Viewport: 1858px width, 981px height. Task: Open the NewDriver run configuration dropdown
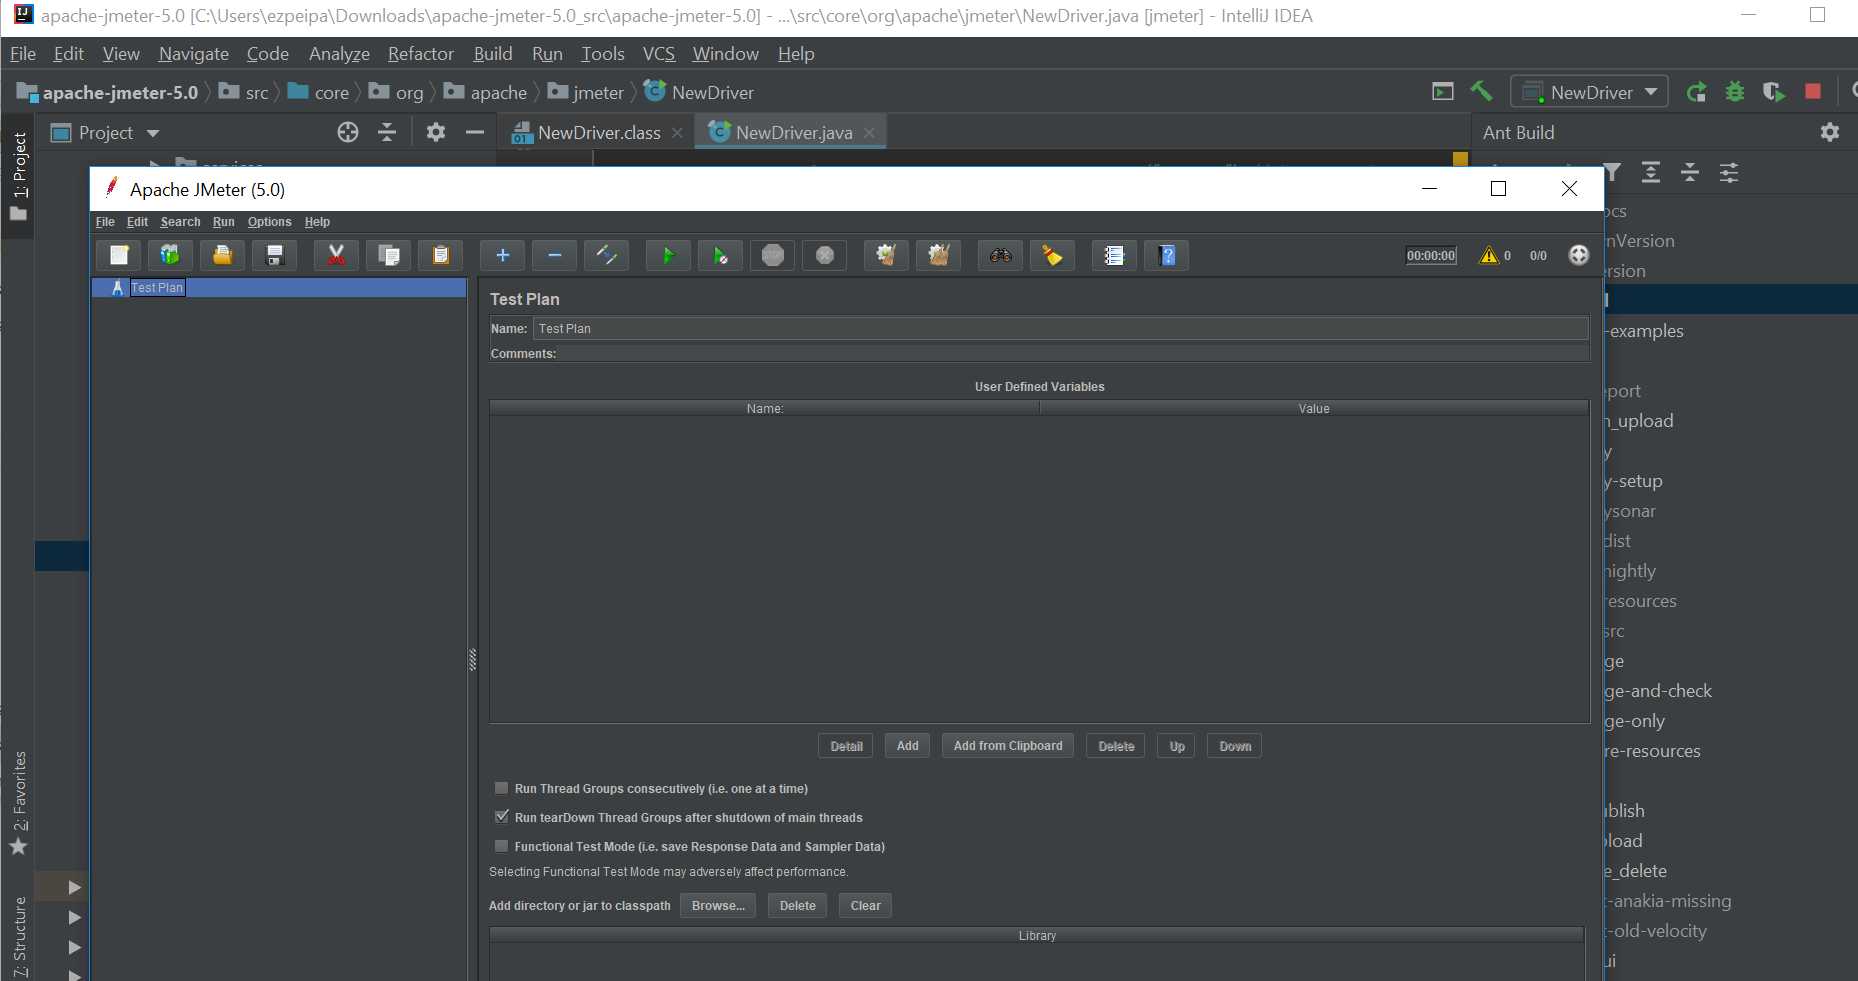pos(1590,92)
